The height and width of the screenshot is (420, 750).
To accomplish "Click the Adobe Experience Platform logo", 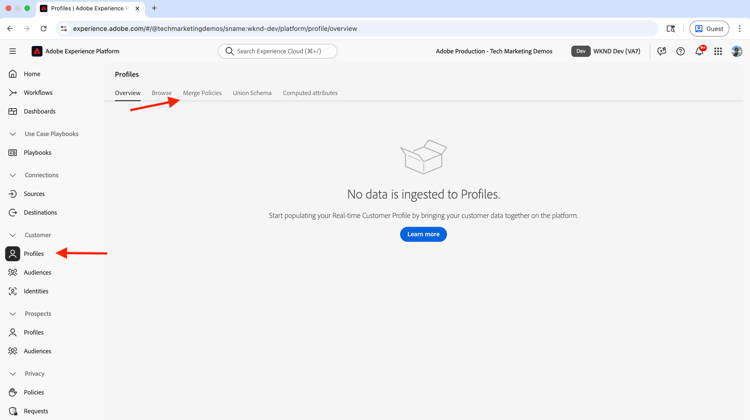I will click(37, 51).
